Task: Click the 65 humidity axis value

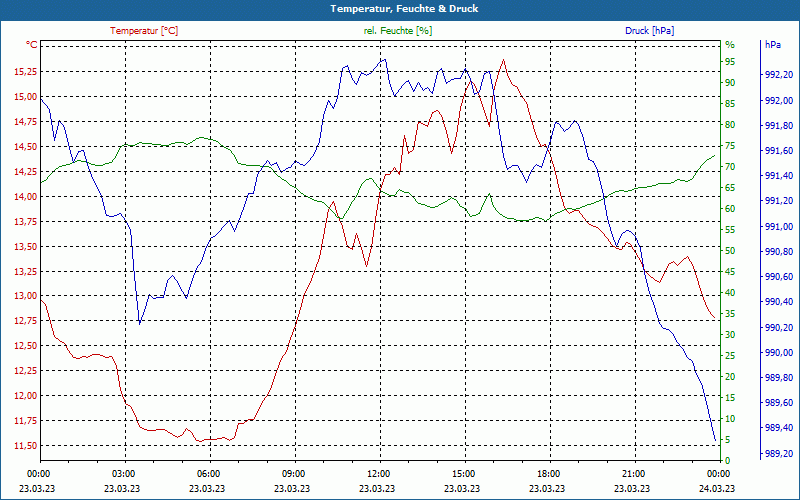Action: pyautogui.click(x=730, y=188)
